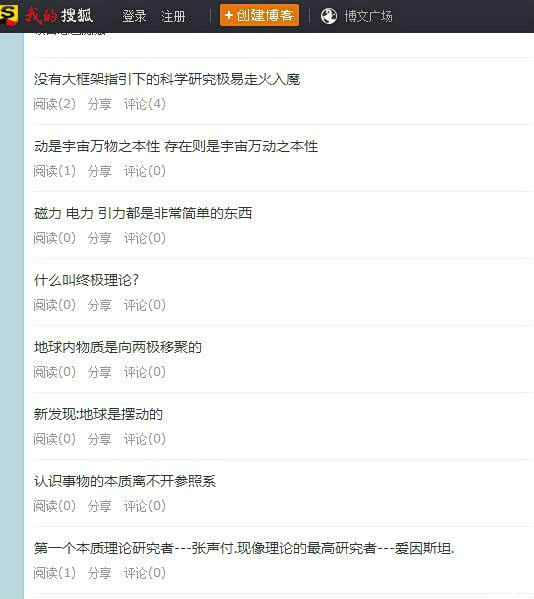Open post 没有大框架指引下的科学研究极易走火入魔
This screenshot has width=534, height=599.
[x=167, y=79]
